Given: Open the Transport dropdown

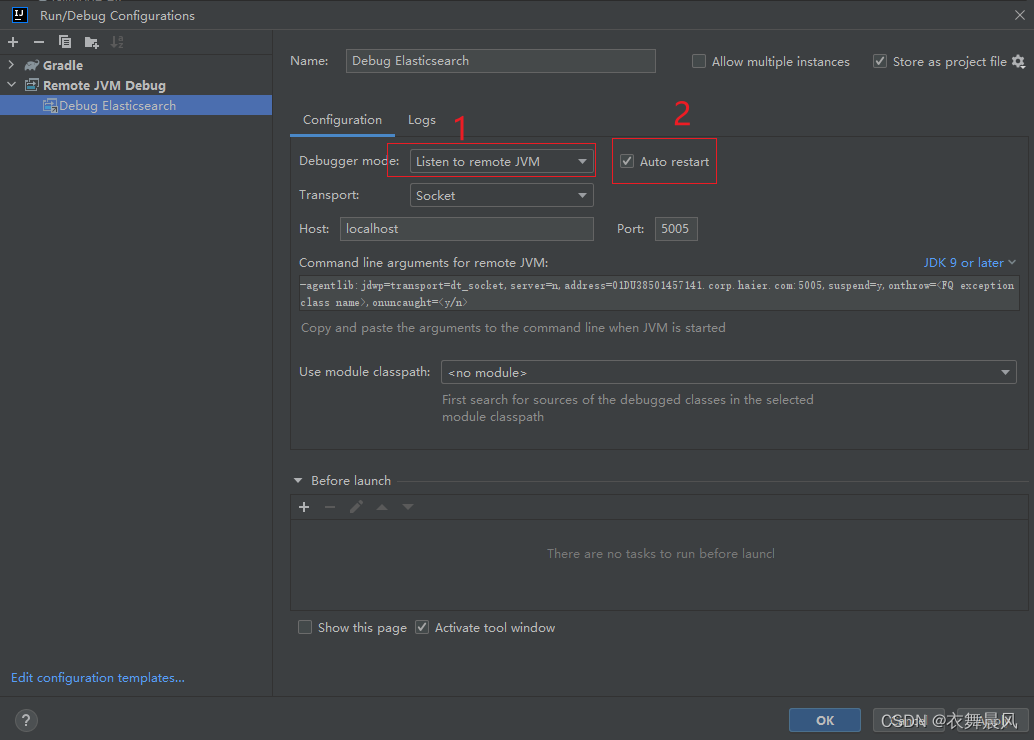Looking at the screenshot, I should pos(502,196).
